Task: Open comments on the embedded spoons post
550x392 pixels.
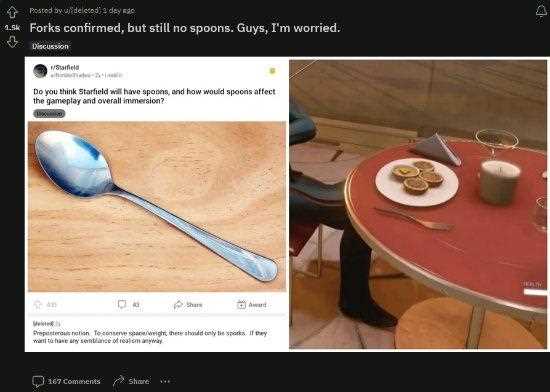Action: [128, 304]
